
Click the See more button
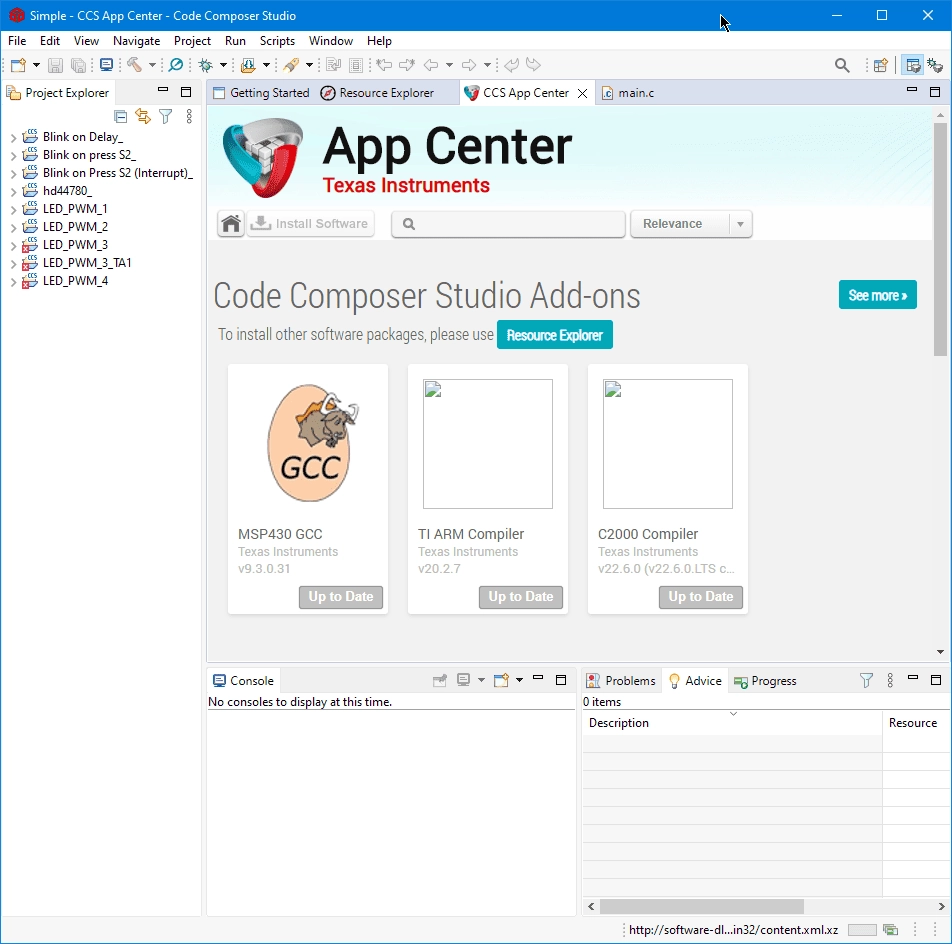tap(877, 295)
